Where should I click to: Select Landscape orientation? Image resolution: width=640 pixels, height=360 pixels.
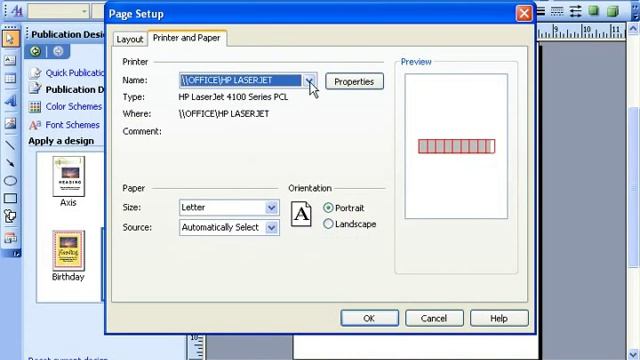coord(328,224)
